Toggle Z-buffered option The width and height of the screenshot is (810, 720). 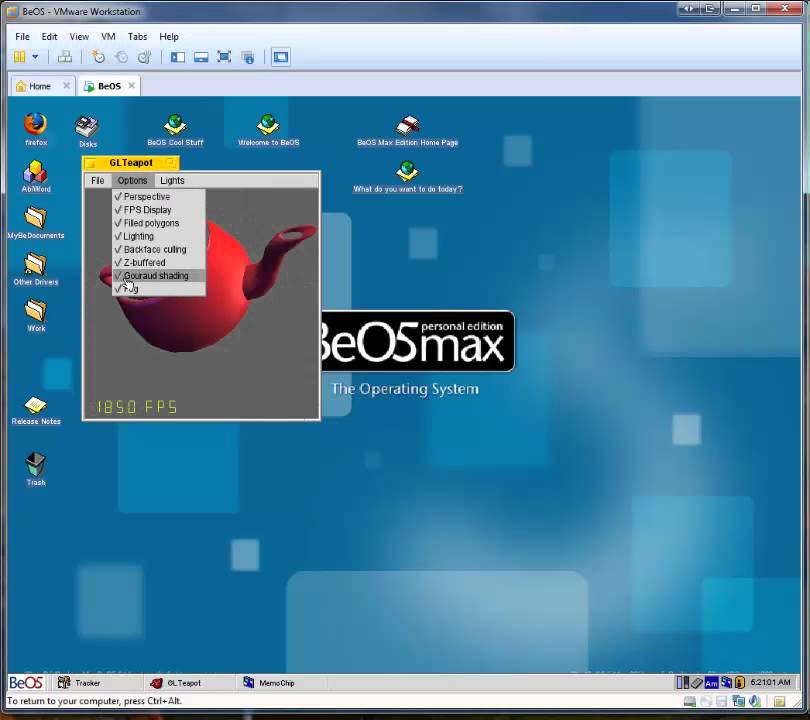pos(159,262)
